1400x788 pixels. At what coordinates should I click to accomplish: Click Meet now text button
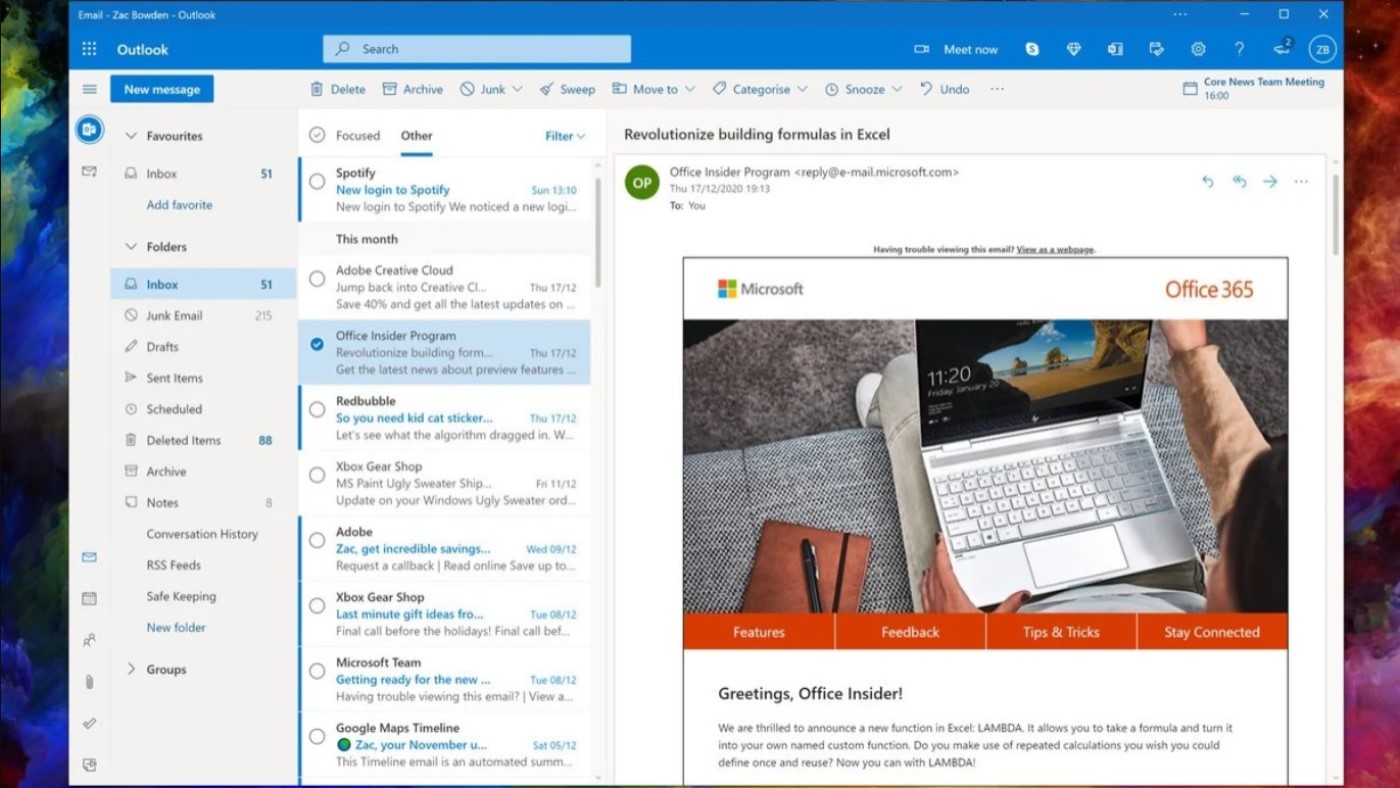coord(970,49)
